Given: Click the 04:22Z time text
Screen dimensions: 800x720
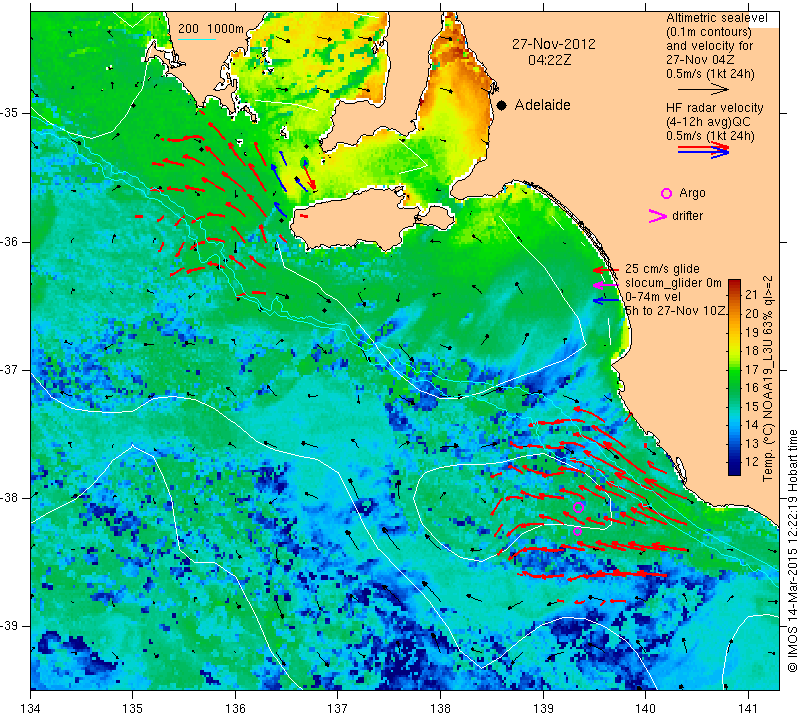Looking at the screenshot, I should tap(549, 60).
